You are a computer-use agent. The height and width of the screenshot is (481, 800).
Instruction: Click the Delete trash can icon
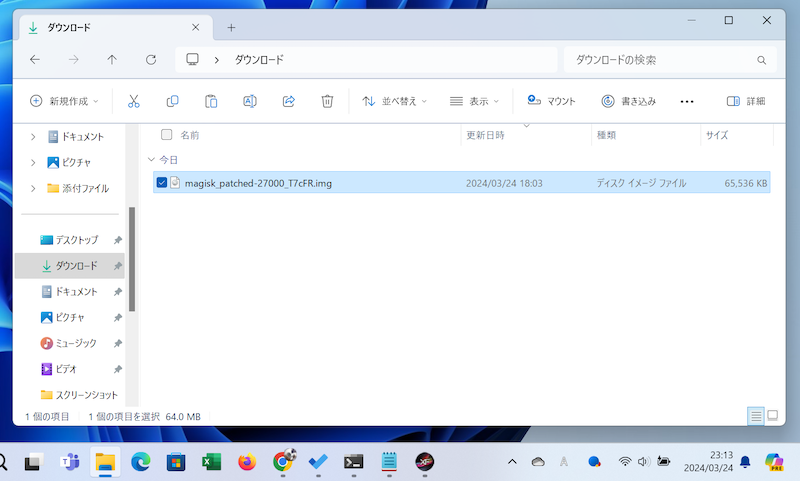point(327,101)
